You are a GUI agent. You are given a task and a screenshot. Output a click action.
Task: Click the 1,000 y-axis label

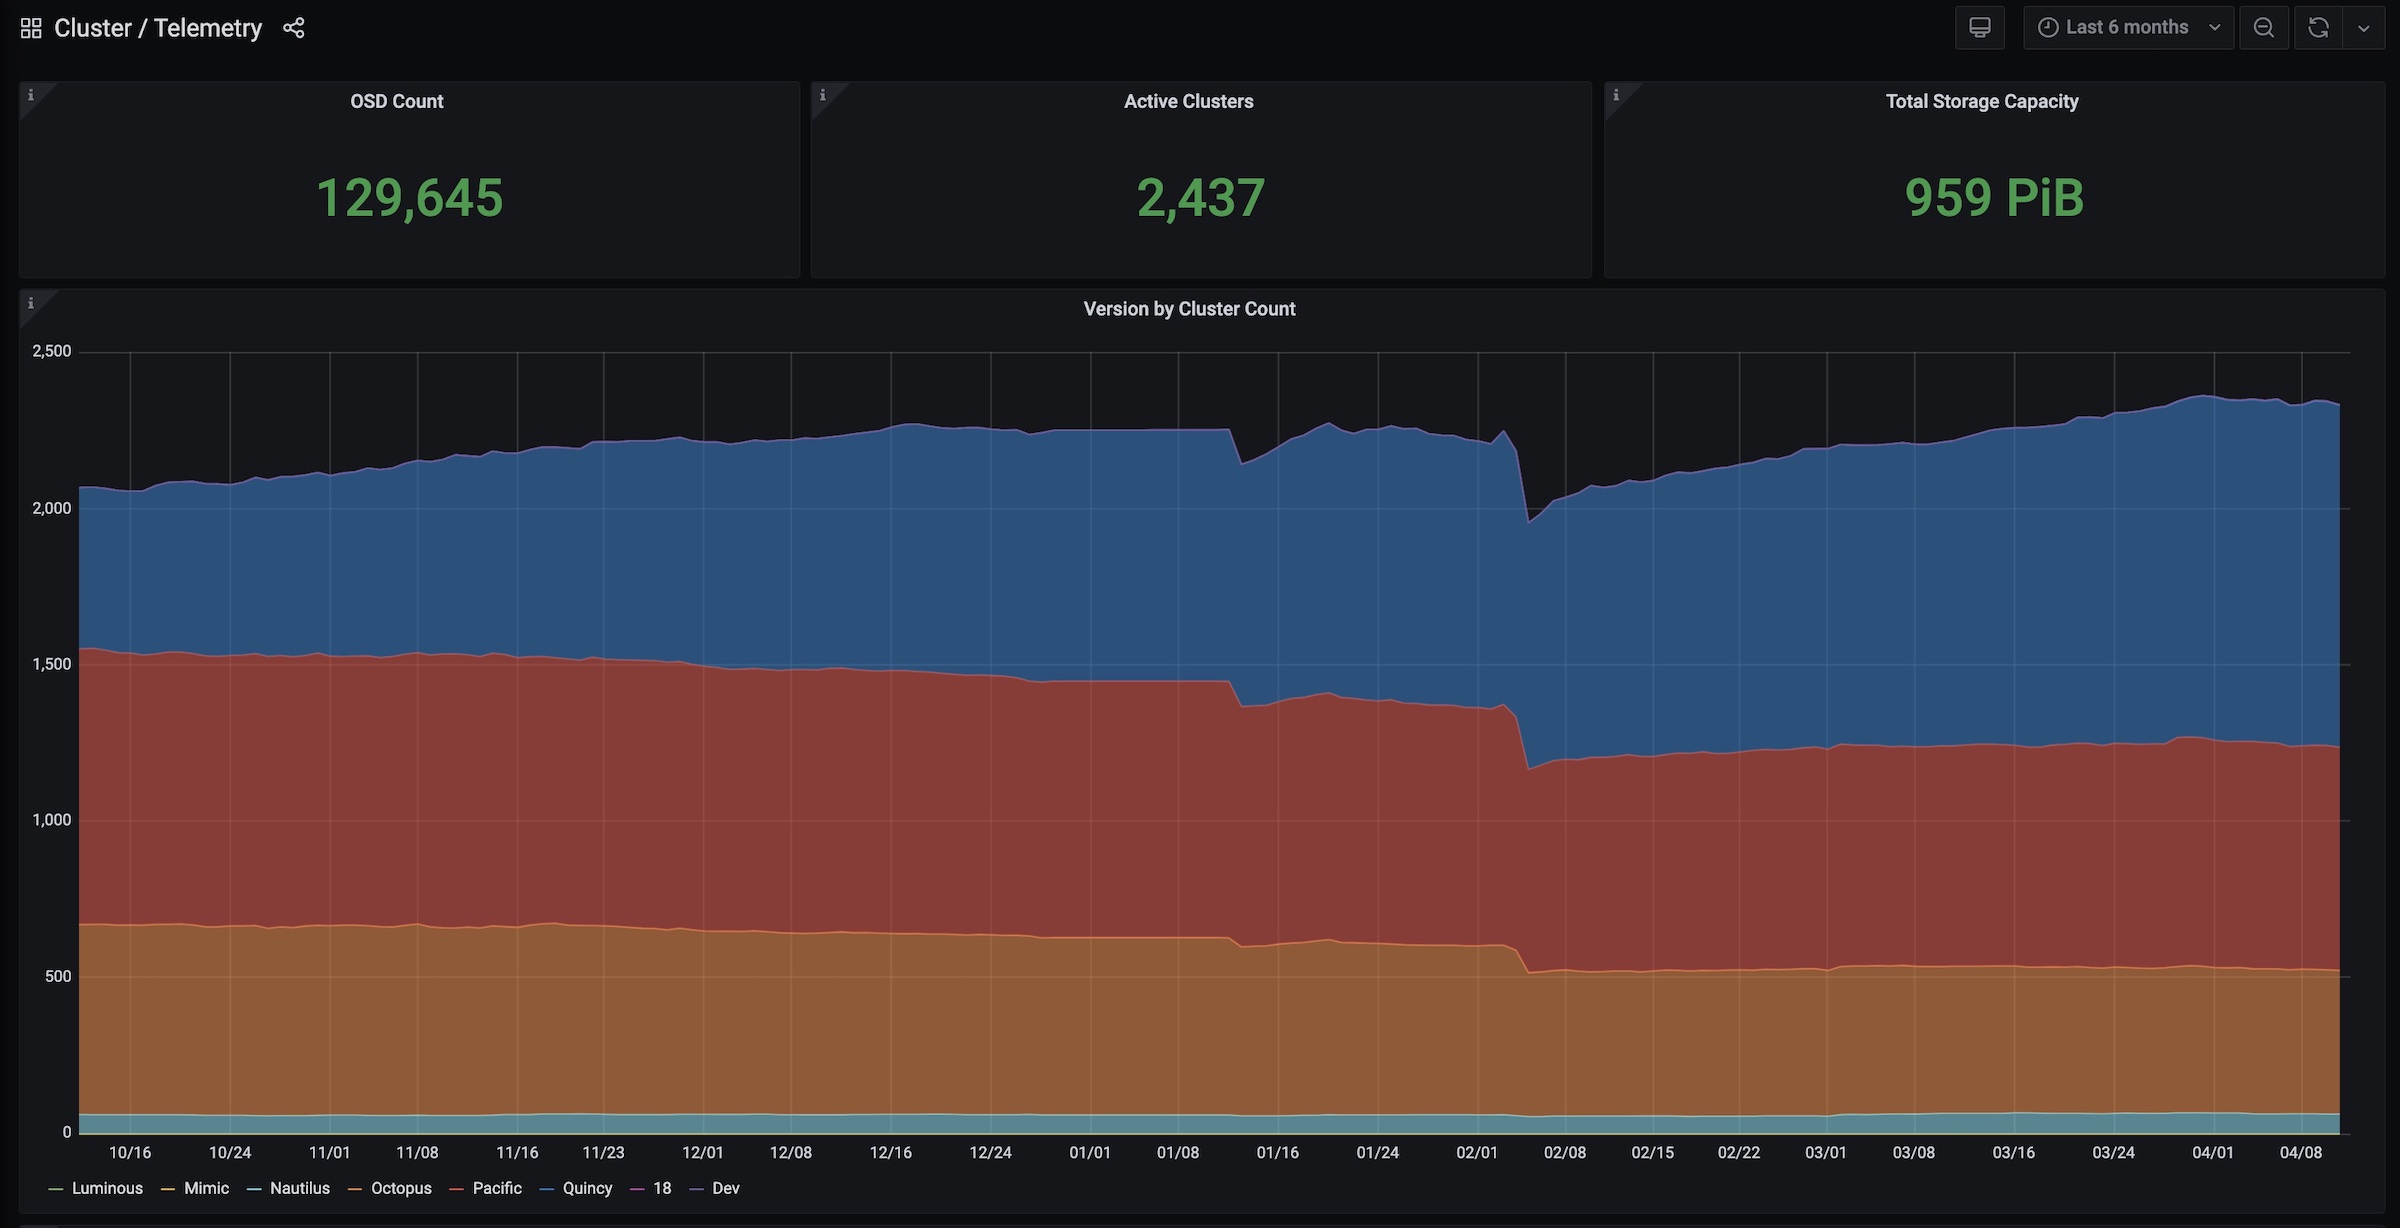52,820
